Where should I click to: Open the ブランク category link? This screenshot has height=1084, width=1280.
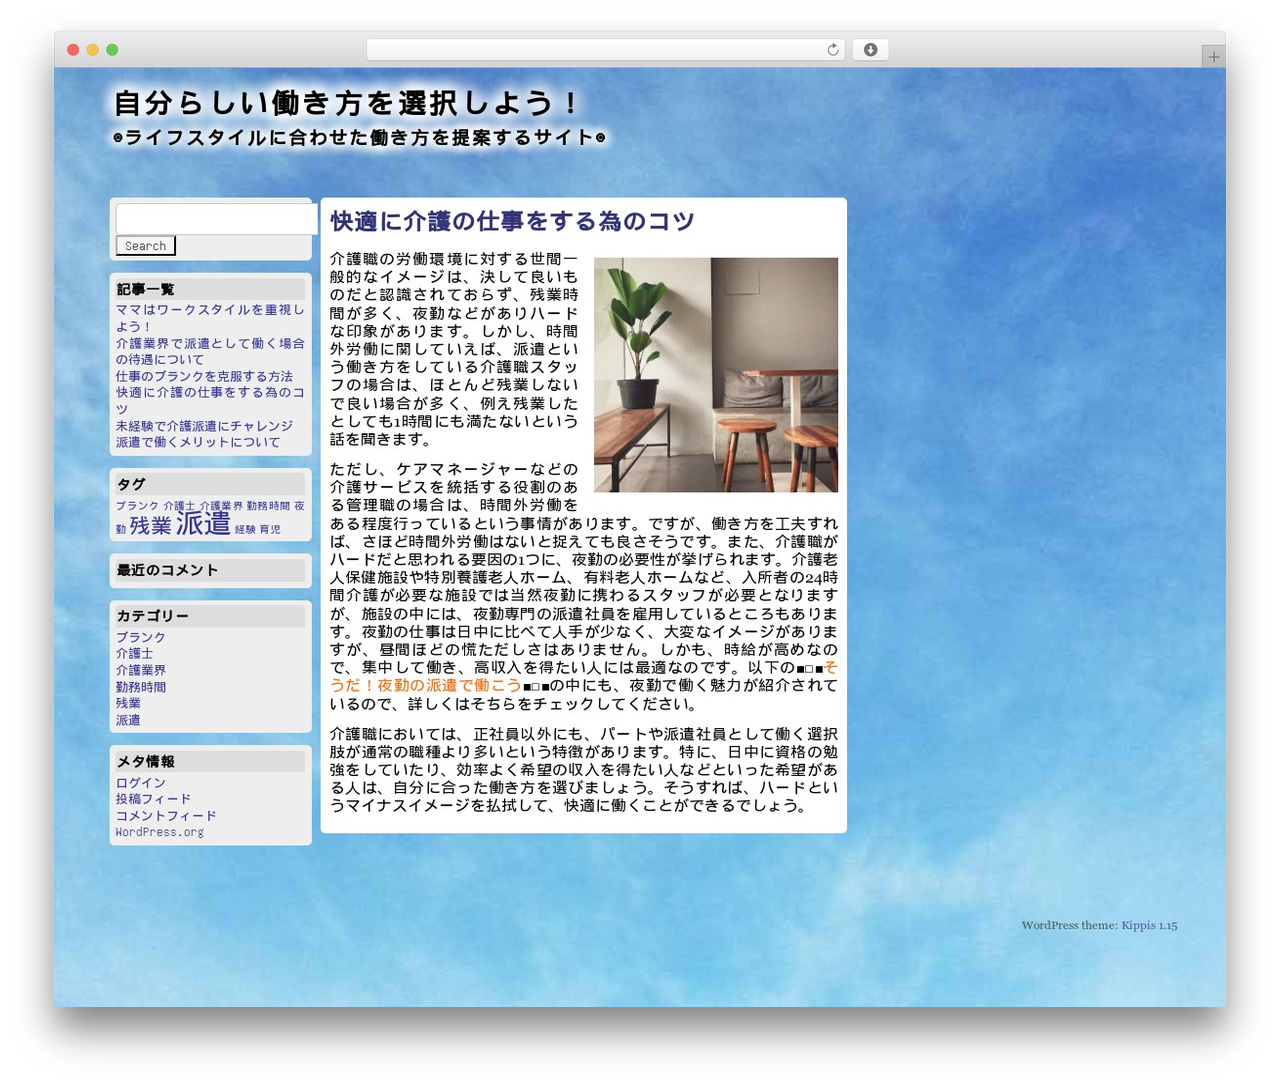coord(141,637)
